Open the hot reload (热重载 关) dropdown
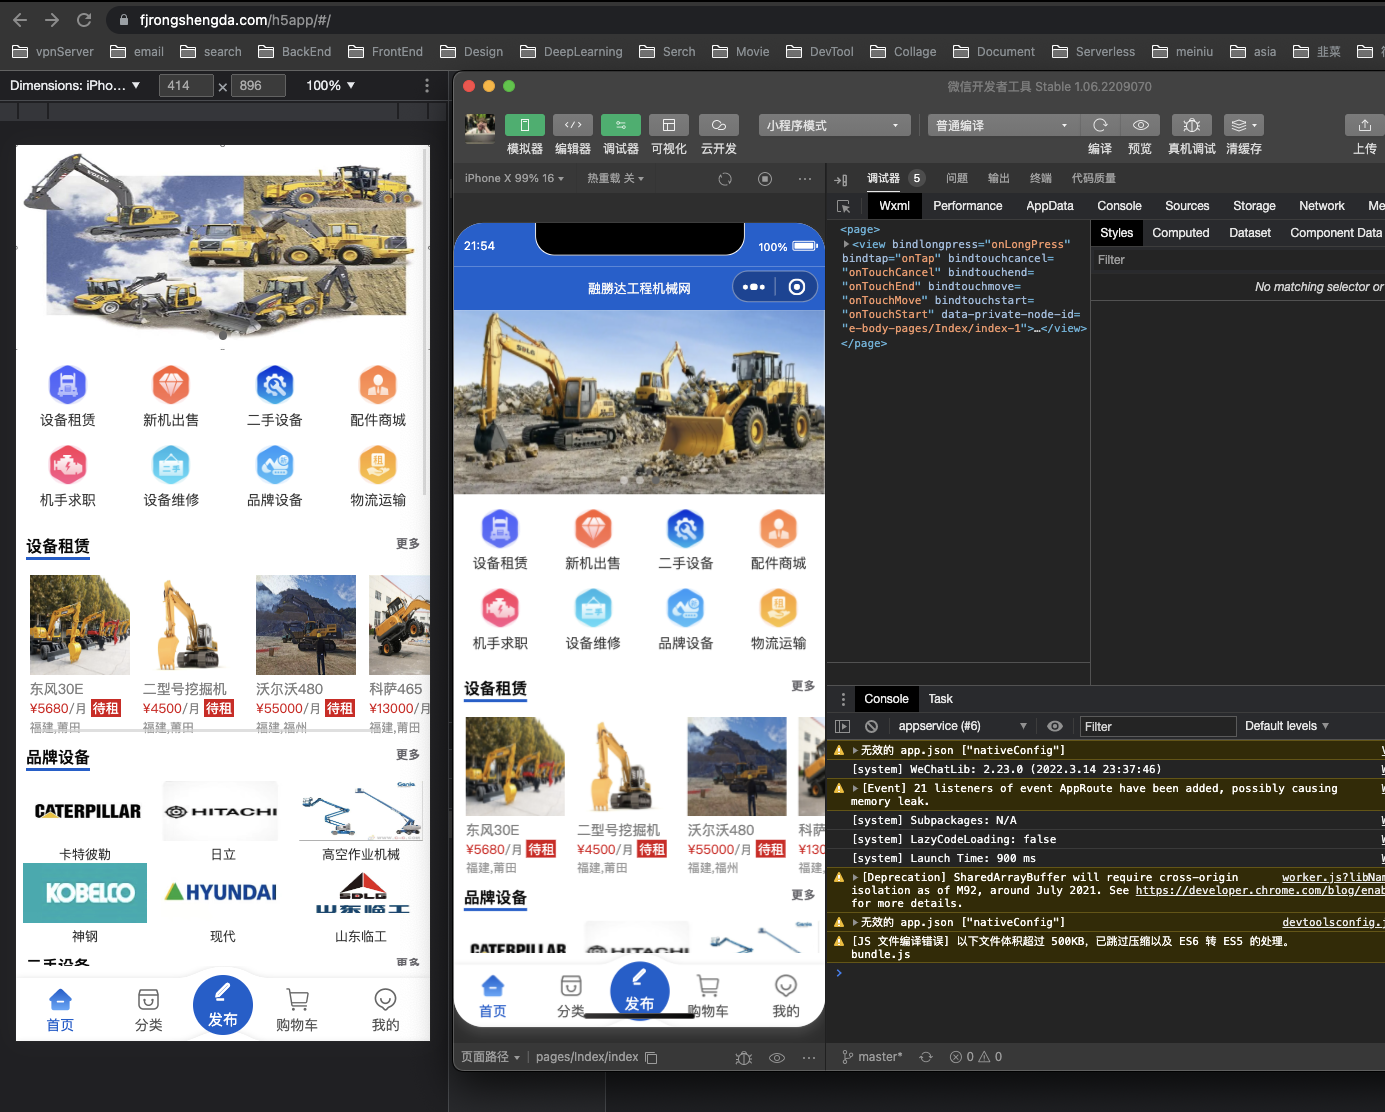 coord(615,178)
